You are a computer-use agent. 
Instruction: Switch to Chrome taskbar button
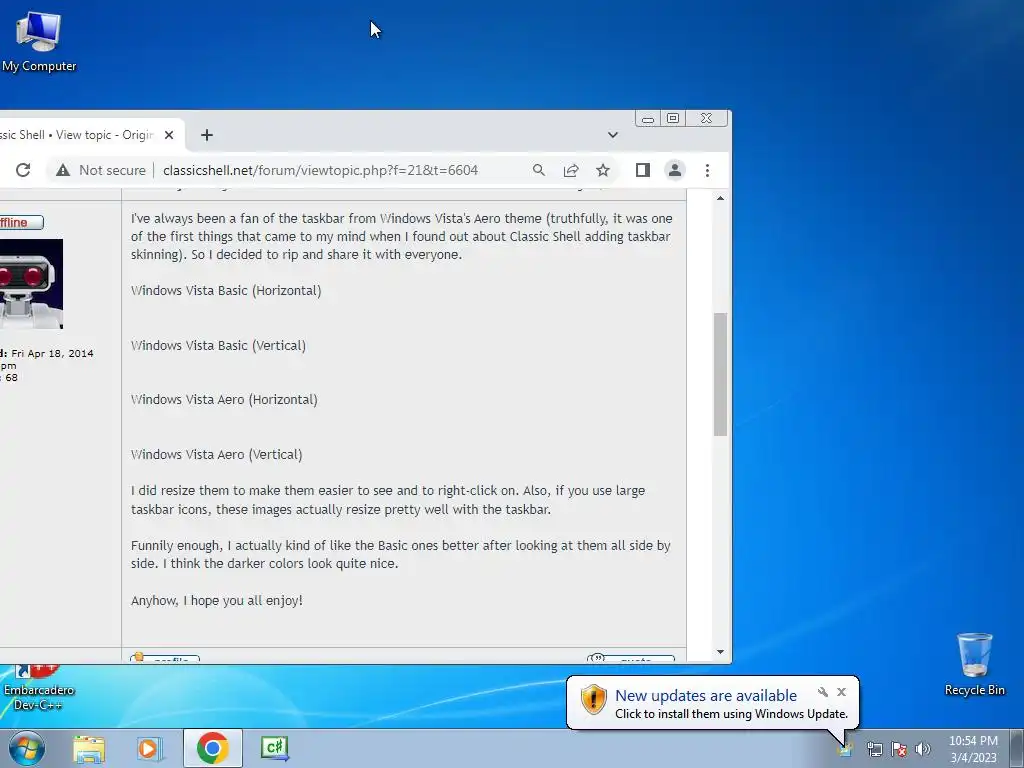tap(212, 748)
